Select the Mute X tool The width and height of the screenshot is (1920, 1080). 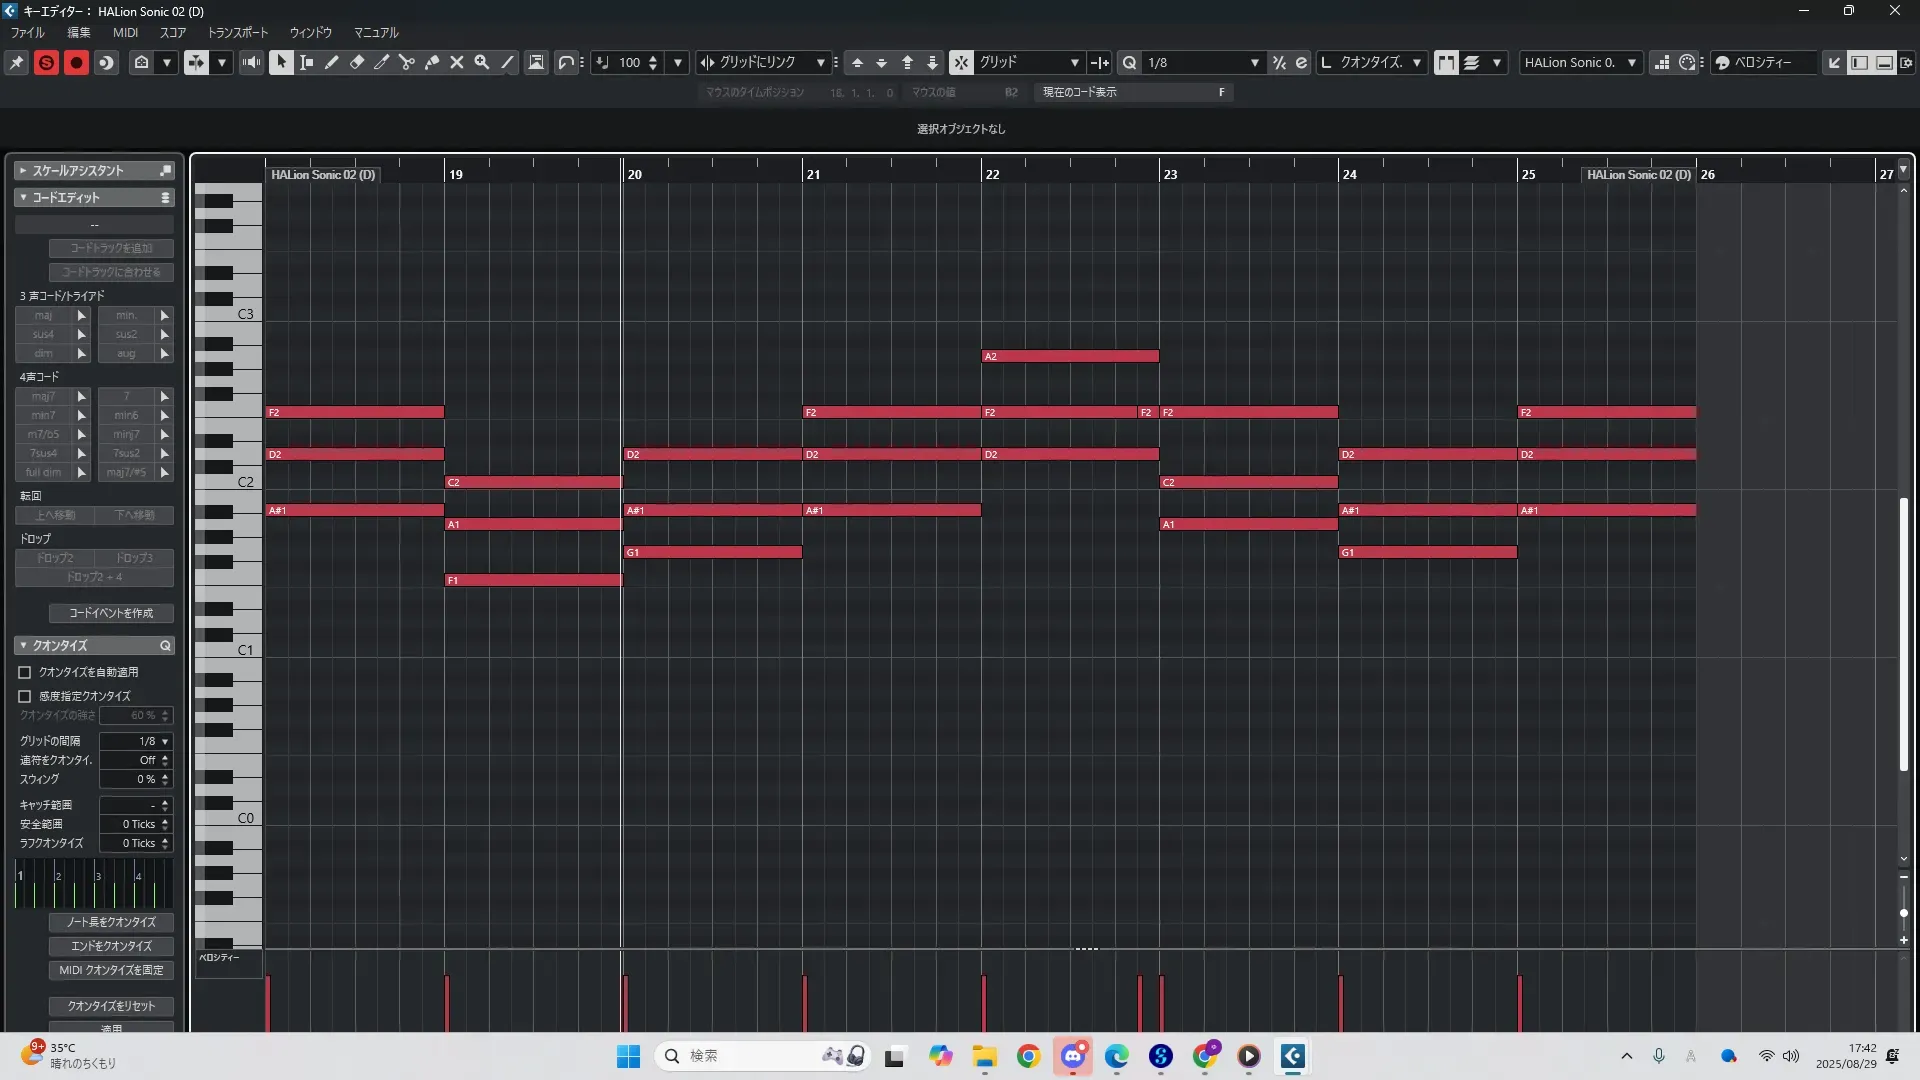pyautogui.click(x=456, y=62)
